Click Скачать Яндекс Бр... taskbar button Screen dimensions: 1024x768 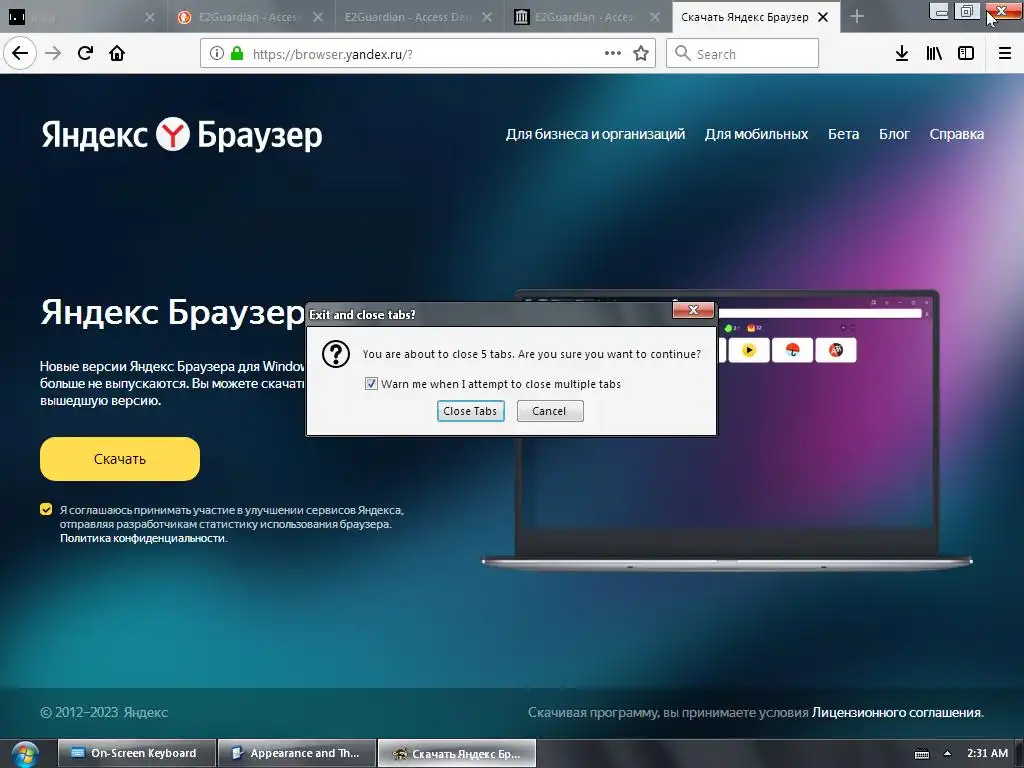click(457, 753)
